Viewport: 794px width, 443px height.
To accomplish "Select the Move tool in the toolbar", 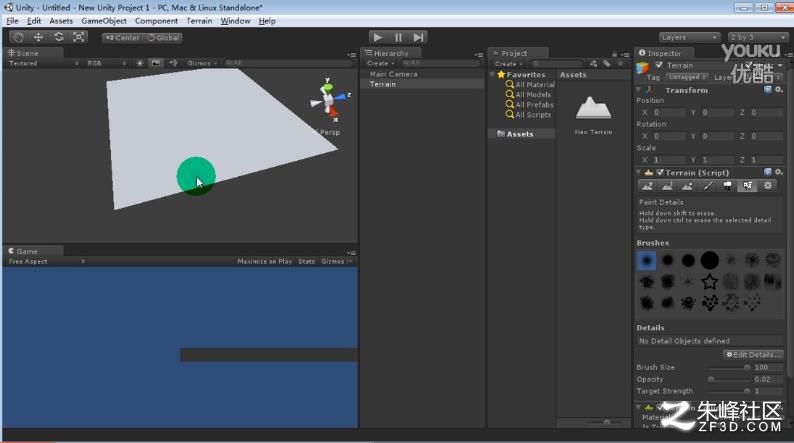I will point(38,37).
